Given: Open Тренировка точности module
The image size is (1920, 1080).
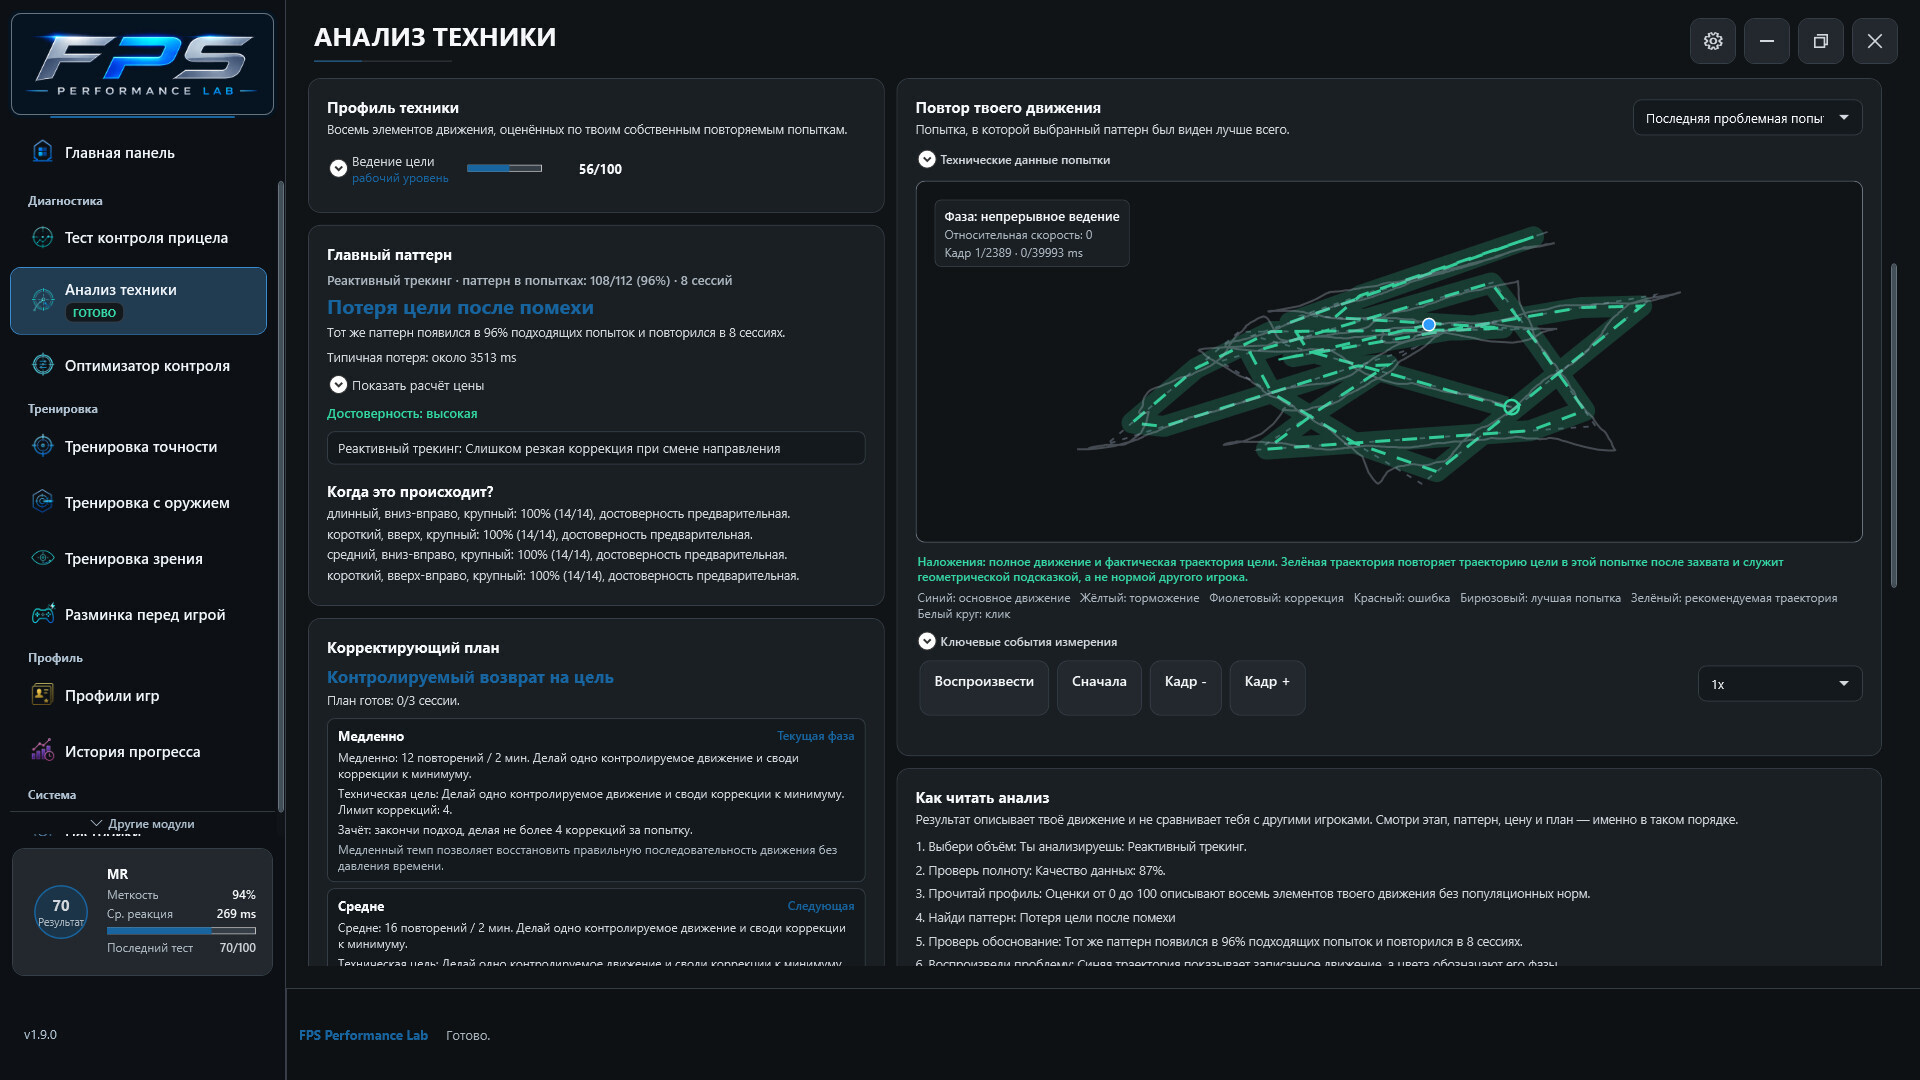Looking at the screenshot, I should (141, 446).
